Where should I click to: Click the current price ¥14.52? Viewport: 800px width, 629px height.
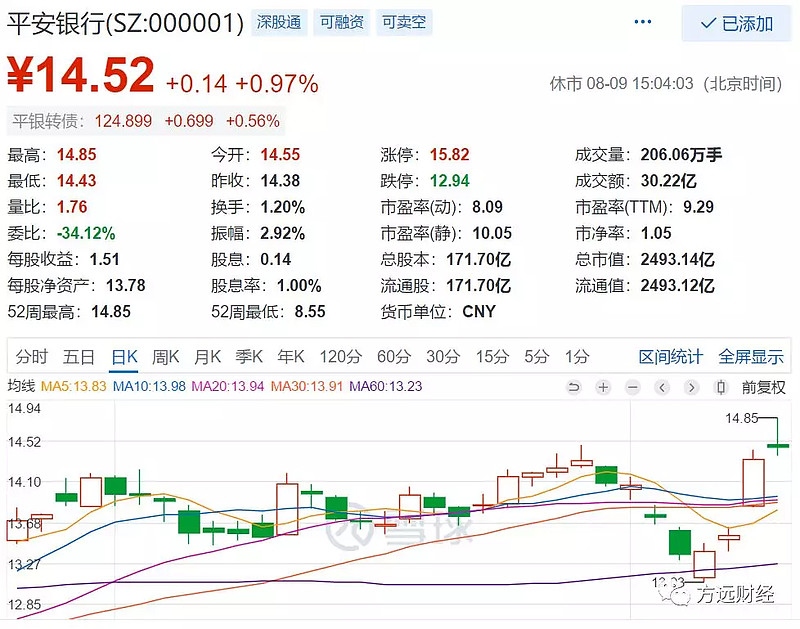(x=81, y=75)
